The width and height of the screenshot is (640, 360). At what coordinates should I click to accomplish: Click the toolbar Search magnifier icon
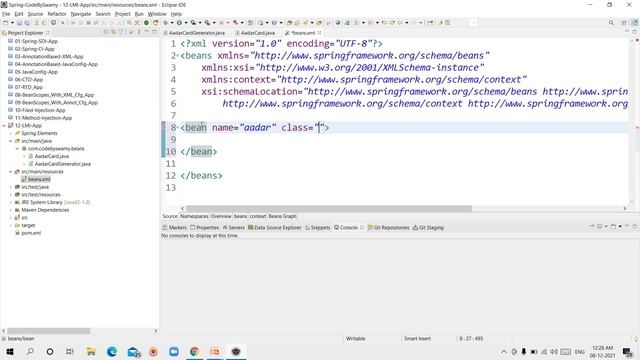pos(611,23)
